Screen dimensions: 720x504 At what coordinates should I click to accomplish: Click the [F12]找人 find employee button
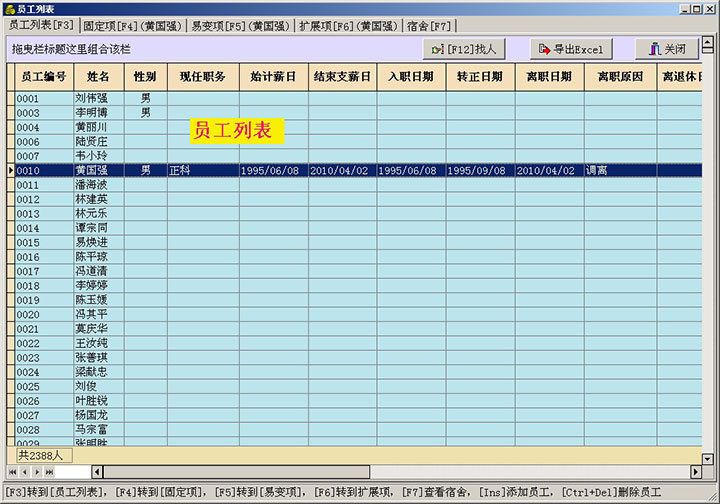[465, 49]
